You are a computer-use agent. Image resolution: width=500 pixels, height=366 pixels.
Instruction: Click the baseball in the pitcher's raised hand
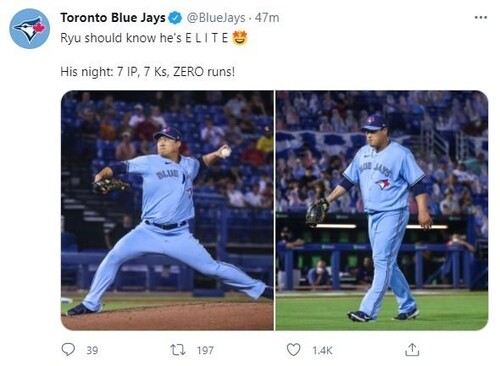(x=226, y=152)
